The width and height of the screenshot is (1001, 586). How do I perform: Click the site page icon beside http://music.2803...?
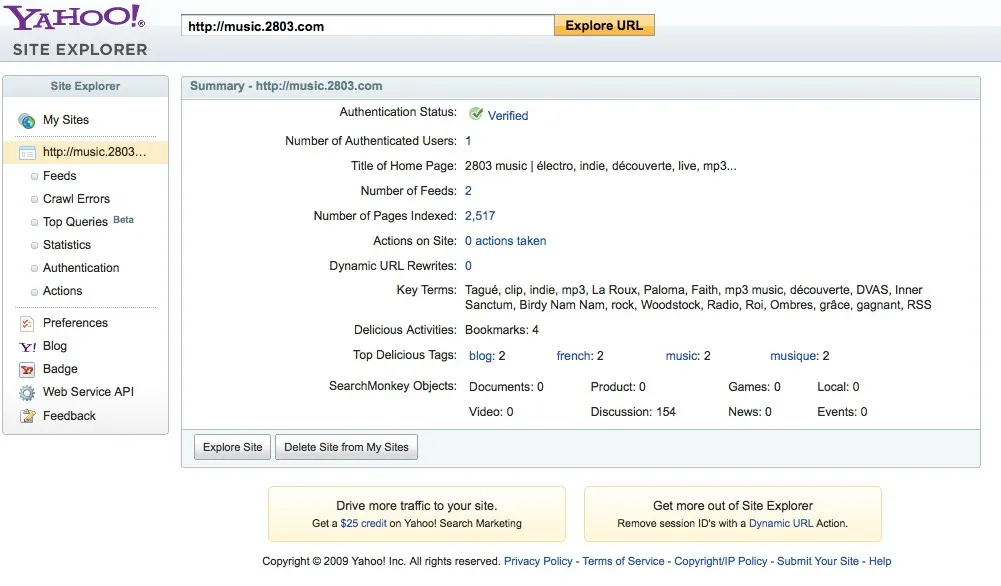27,153
